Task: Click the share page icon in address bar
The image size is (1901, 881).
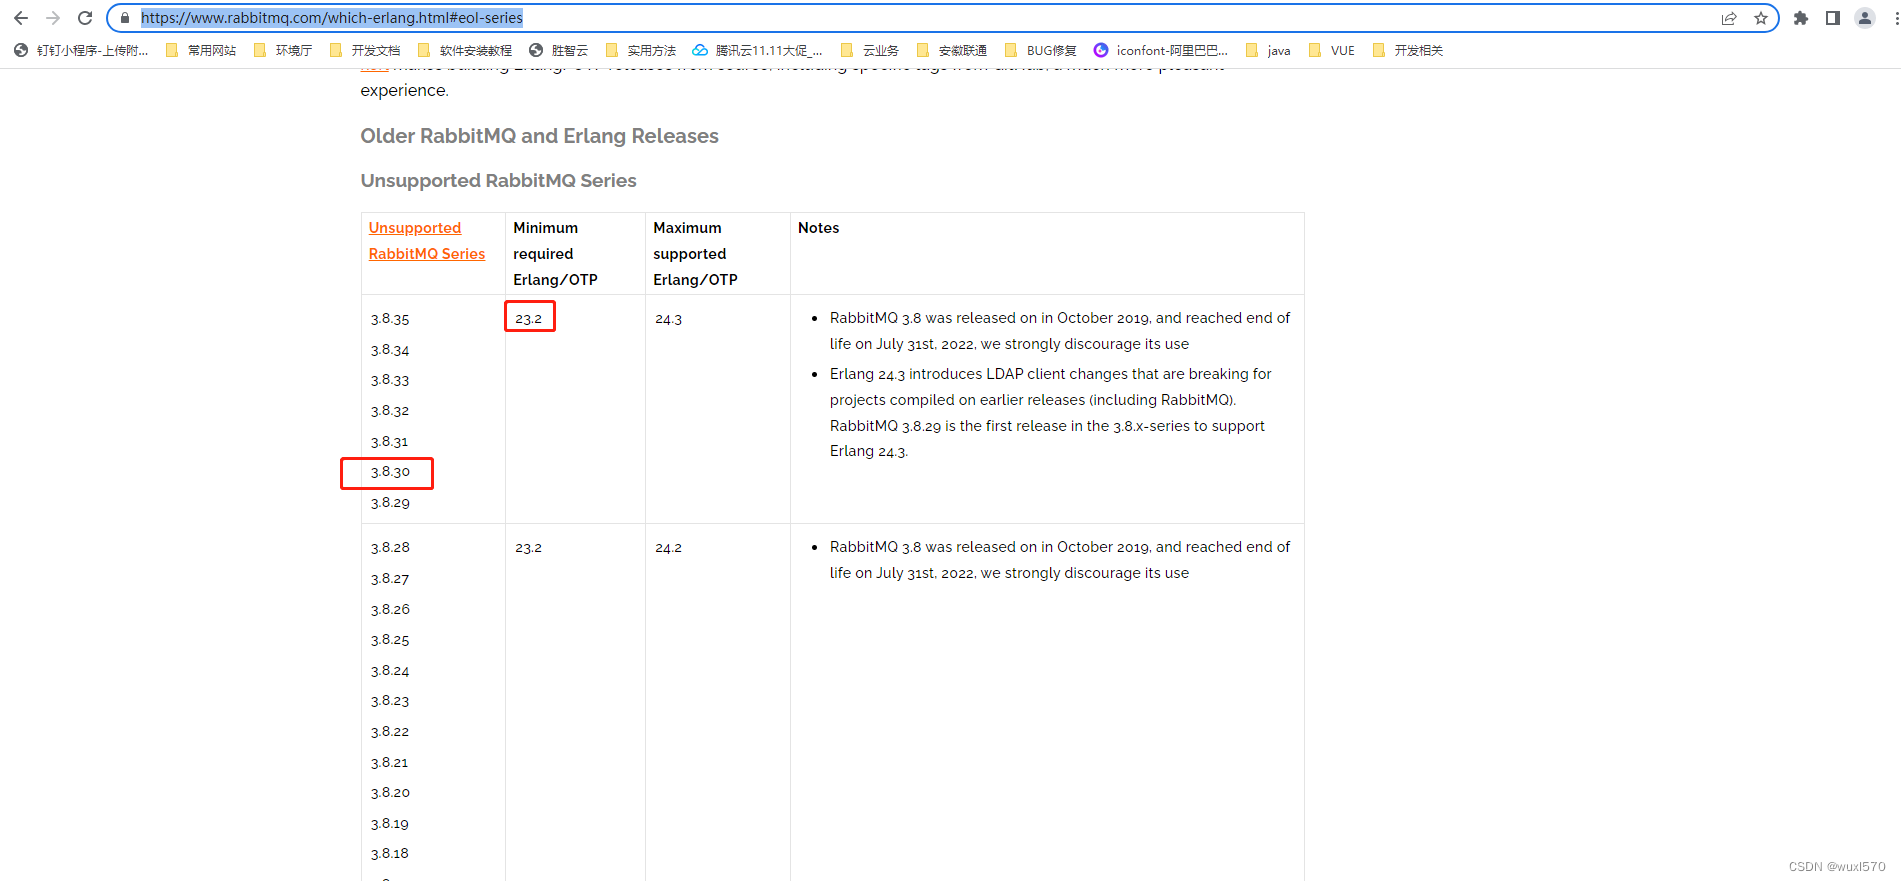Action: point(1729,18)
